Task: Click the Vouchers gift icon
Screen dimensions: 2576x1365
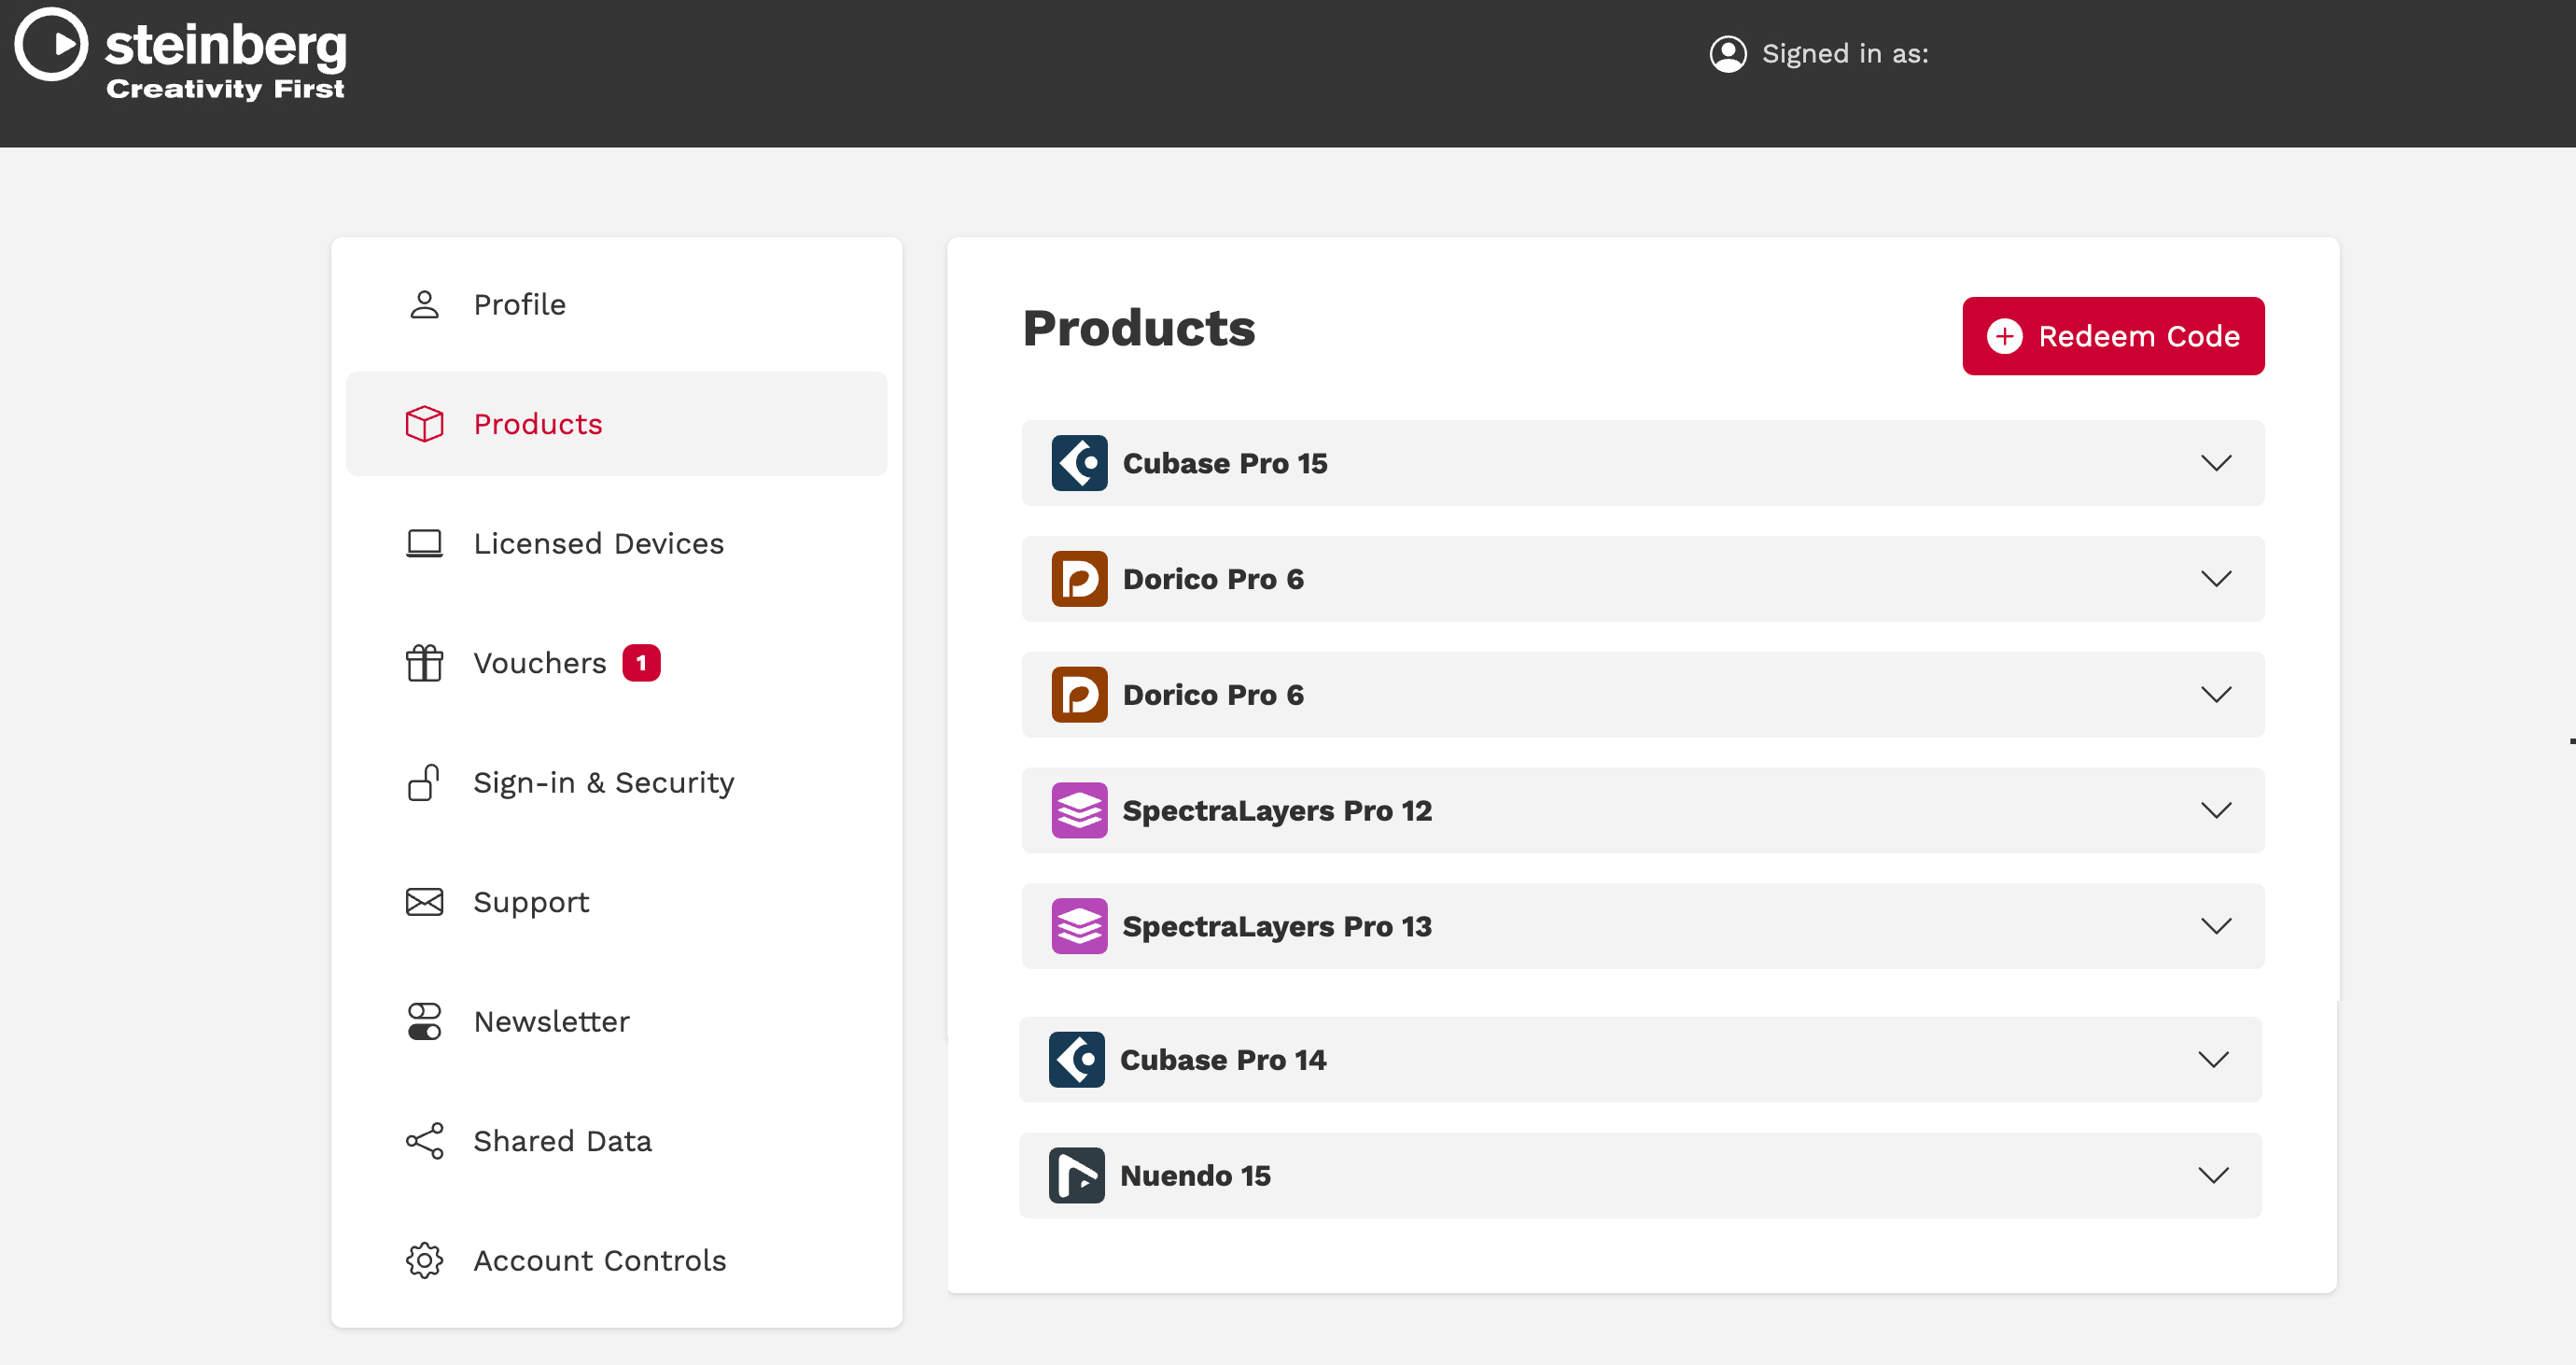Action: click(x=424, y=663)
